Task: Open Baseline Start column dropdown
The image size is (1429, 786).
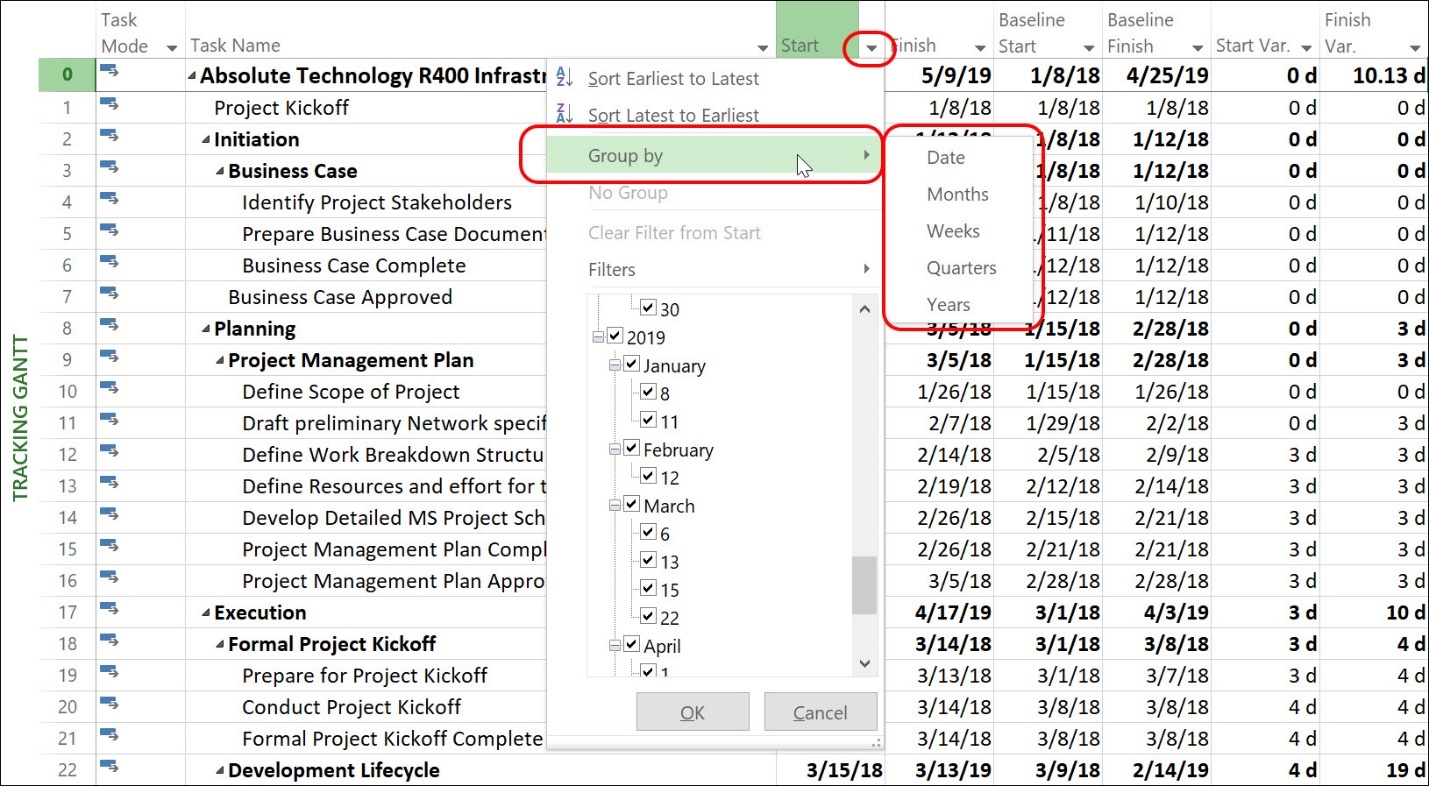Action: click(x=1088, y=47)
